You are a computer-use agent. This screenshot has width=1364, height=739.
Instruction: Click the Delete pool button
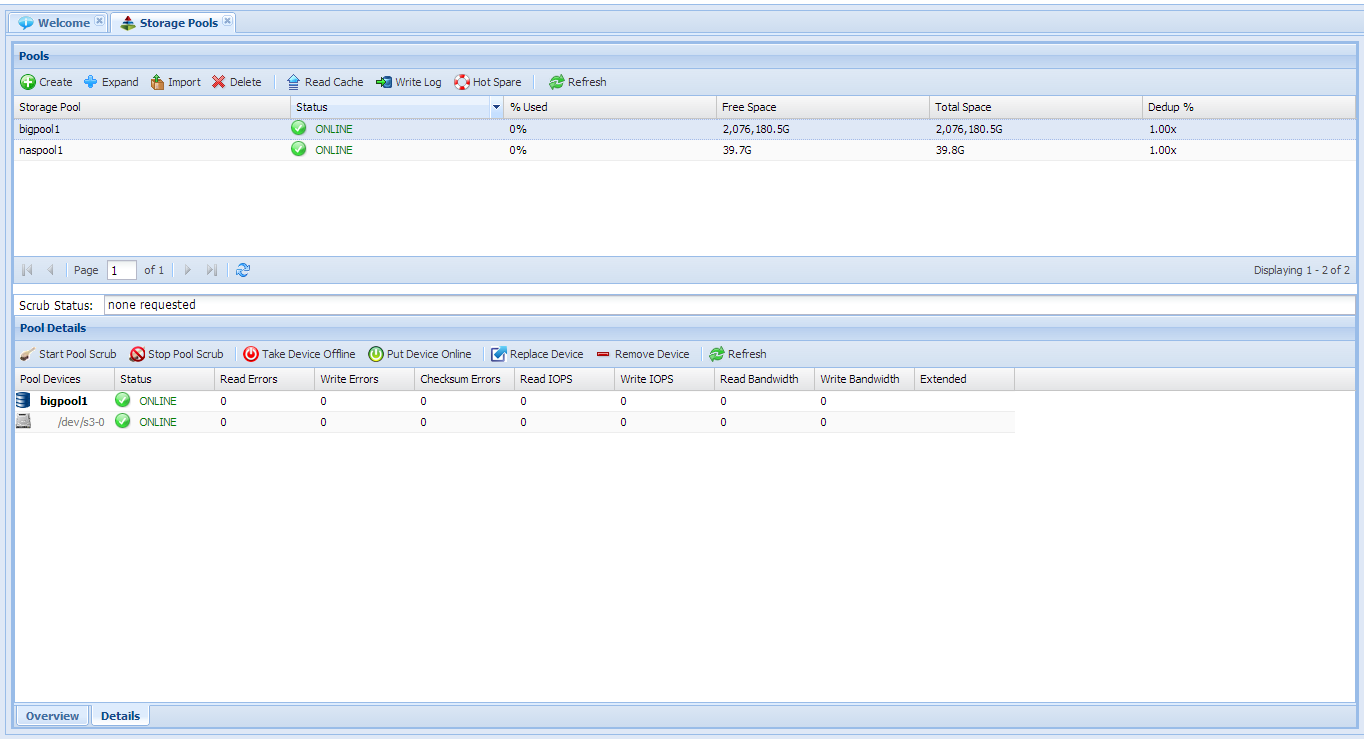[236, 82]
